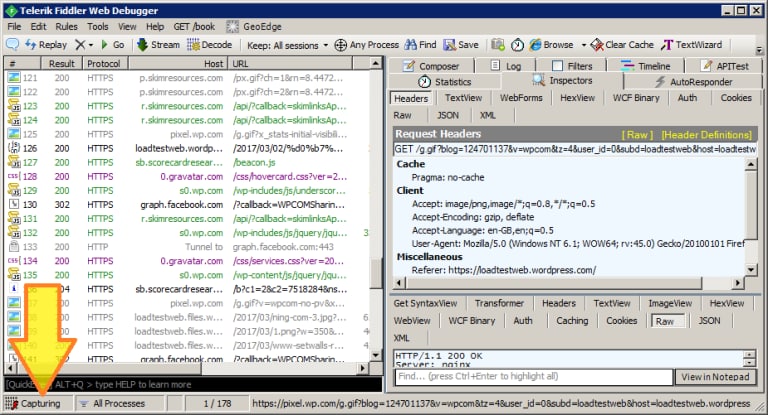
Task: Switch to the Log tab
Action: pyautogui.click(x=506, y=66)
